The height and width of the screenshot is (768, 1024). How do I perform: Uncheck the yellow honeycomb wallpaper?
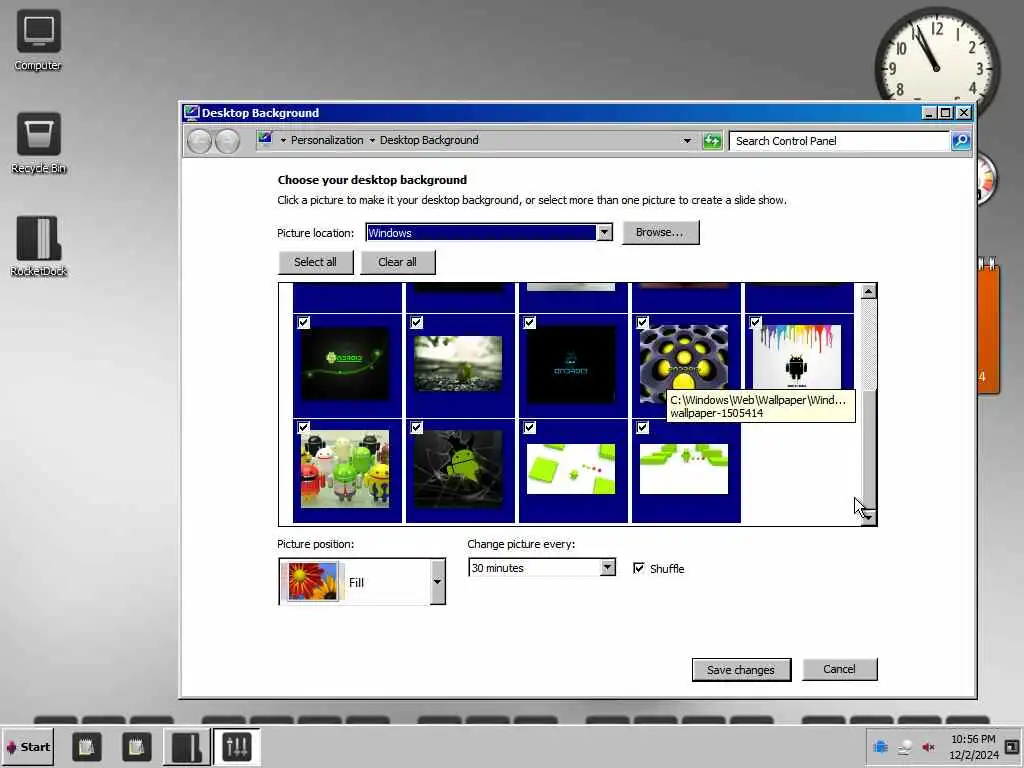(x=643, y=323)
